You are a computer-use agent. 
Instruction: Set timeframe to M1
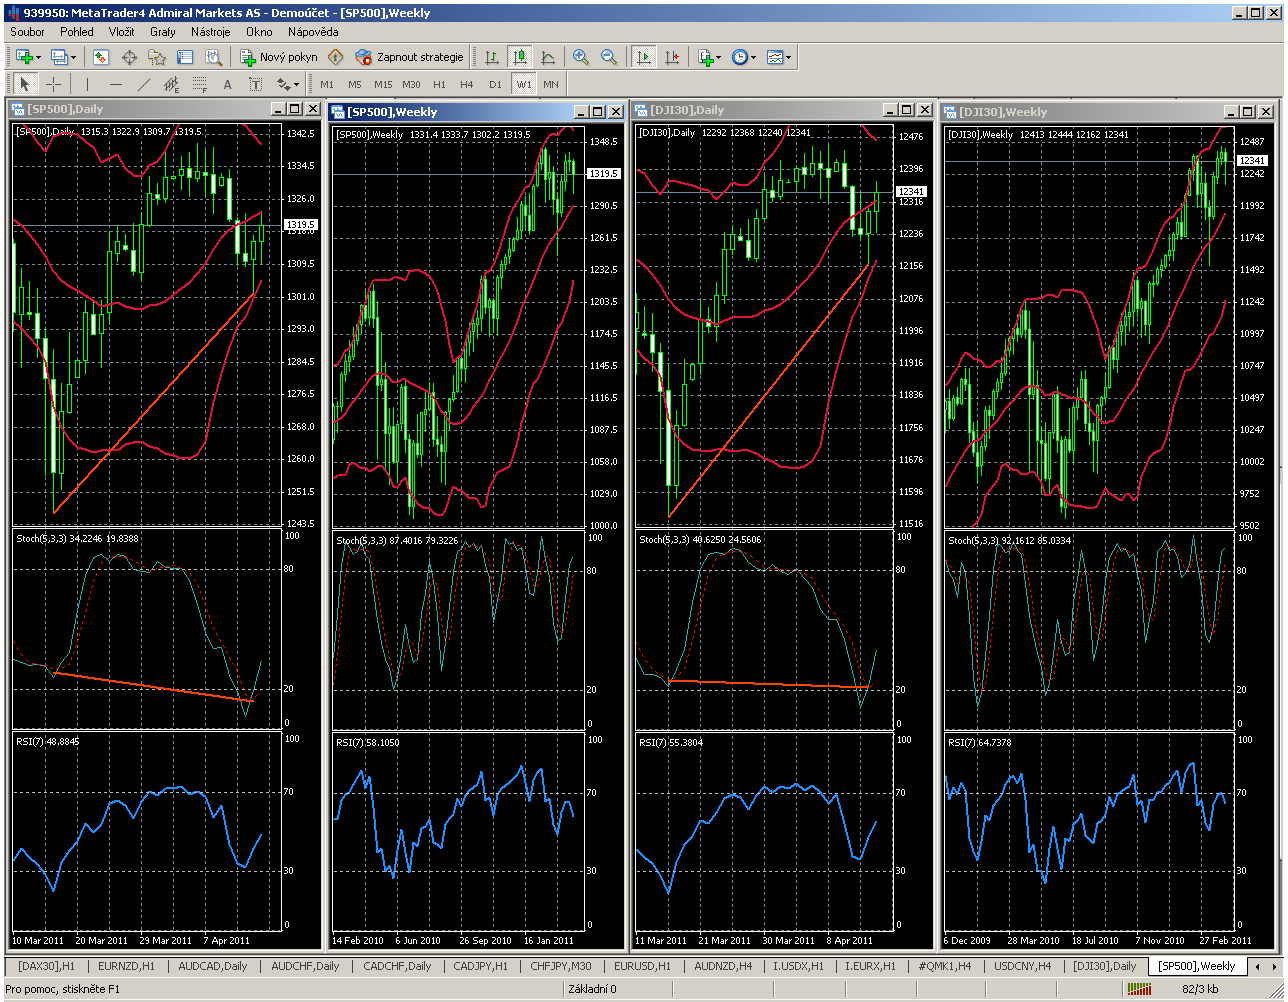[327, 84]
